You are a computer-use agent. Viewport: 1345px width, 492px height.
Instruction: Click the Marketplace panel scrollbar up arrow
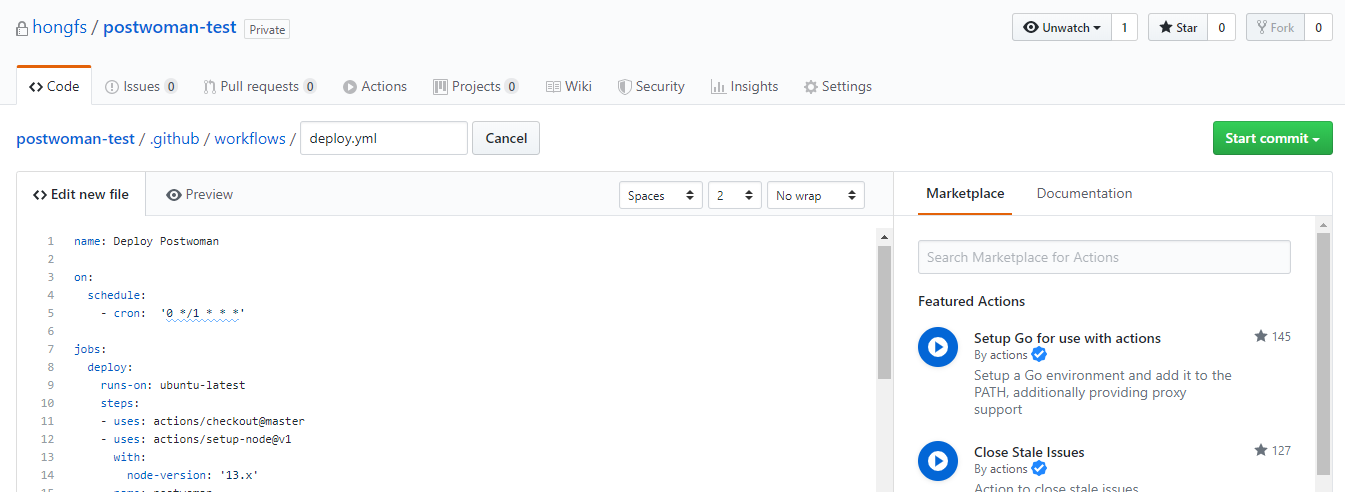[x=1324, y=224]
